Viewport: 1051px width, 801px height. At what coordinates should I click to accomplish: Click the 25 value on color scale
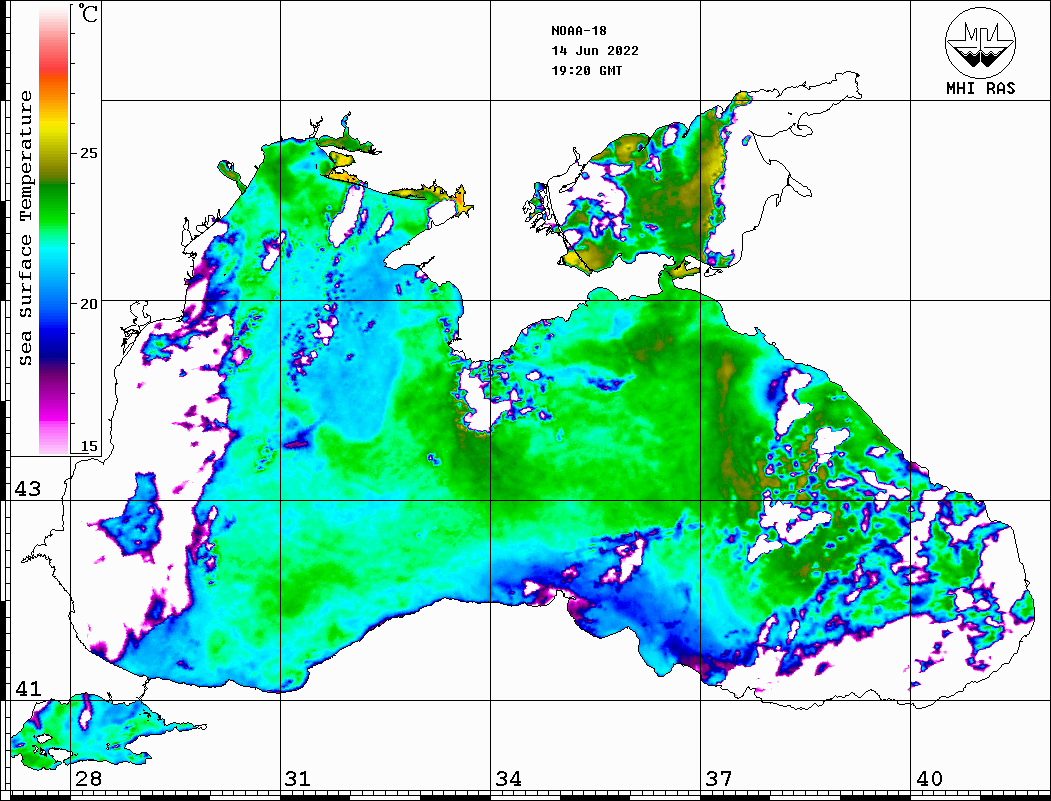pyautogui.click(x=88, y=153)
